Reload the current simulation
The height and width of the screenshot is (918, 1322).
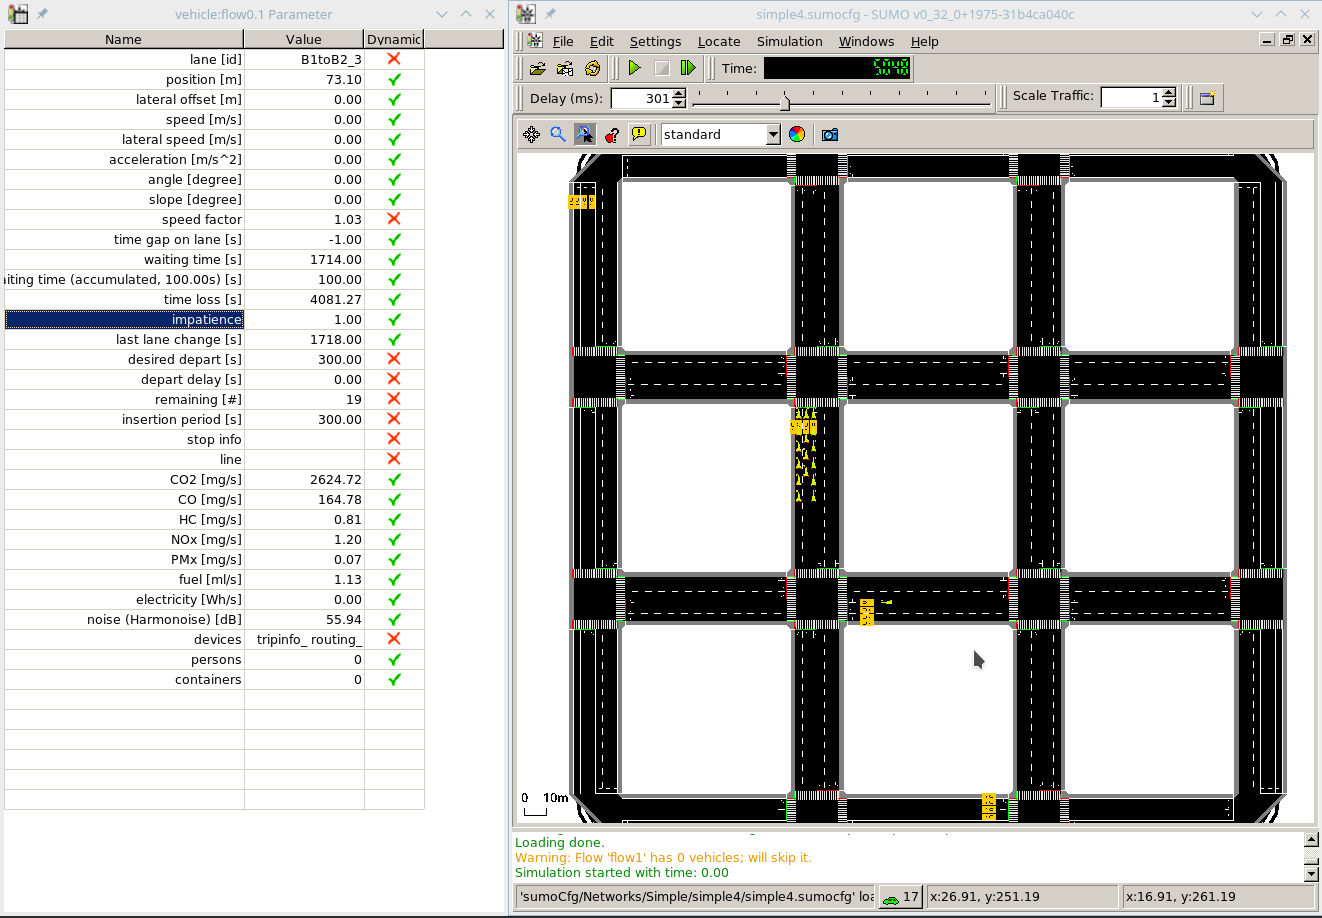click(592, 68)
